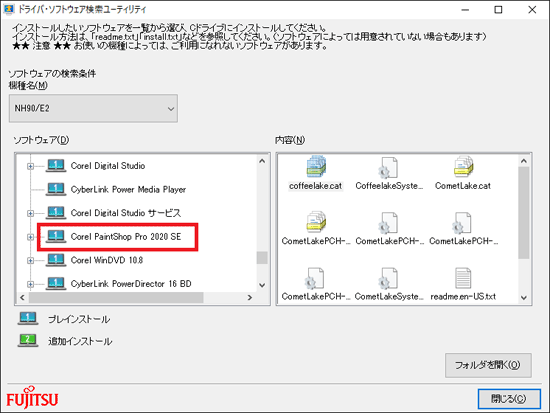Click the contents pane scroll down arrow
This screenshot has width=550, height=413.
click(524, 298)
